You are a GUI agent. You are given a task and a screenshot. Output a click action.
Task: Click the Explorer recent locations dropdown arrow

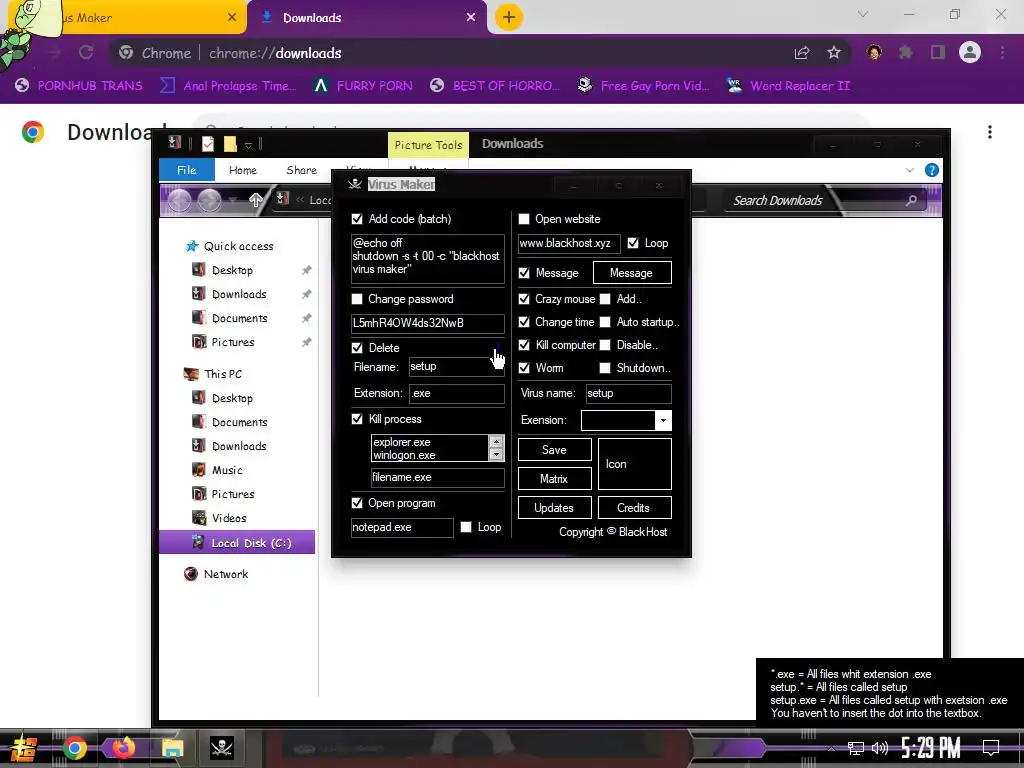pyautogui.click(x=232, y=200)
